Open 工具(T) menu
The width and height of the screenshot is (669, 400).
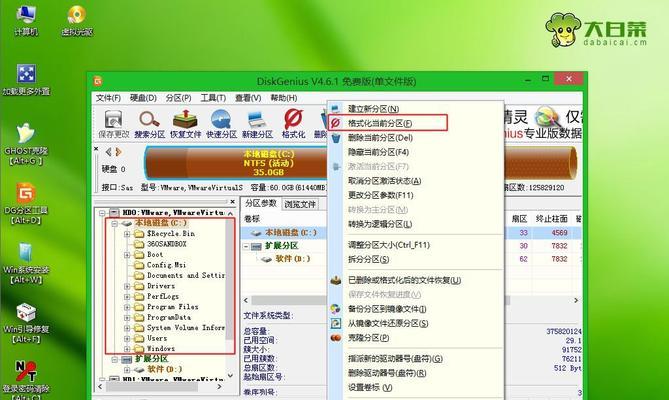(213, 98)
